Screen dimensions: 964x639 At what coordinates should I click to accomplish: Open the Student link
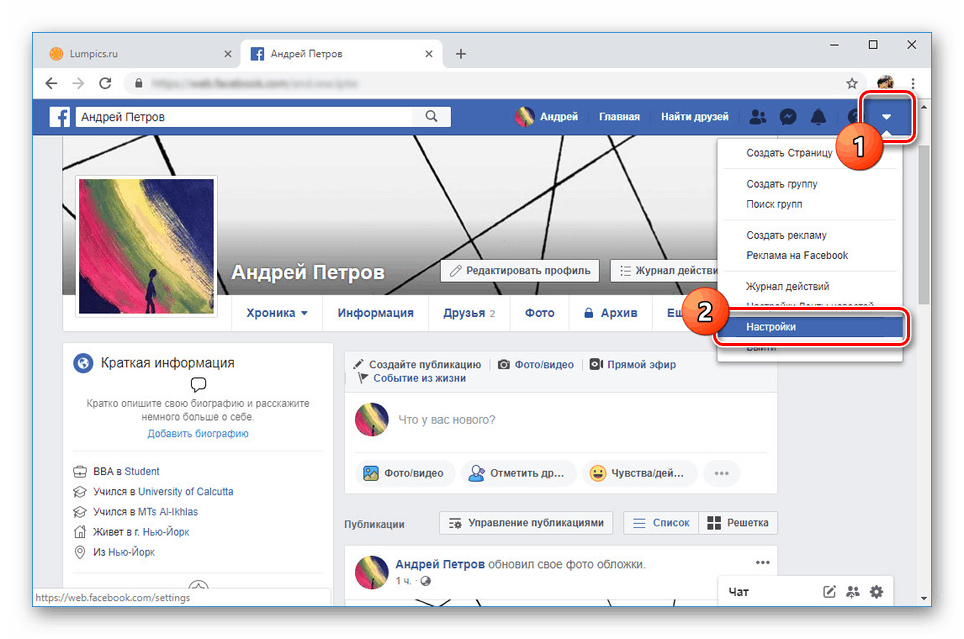click(x=141, y=472)
